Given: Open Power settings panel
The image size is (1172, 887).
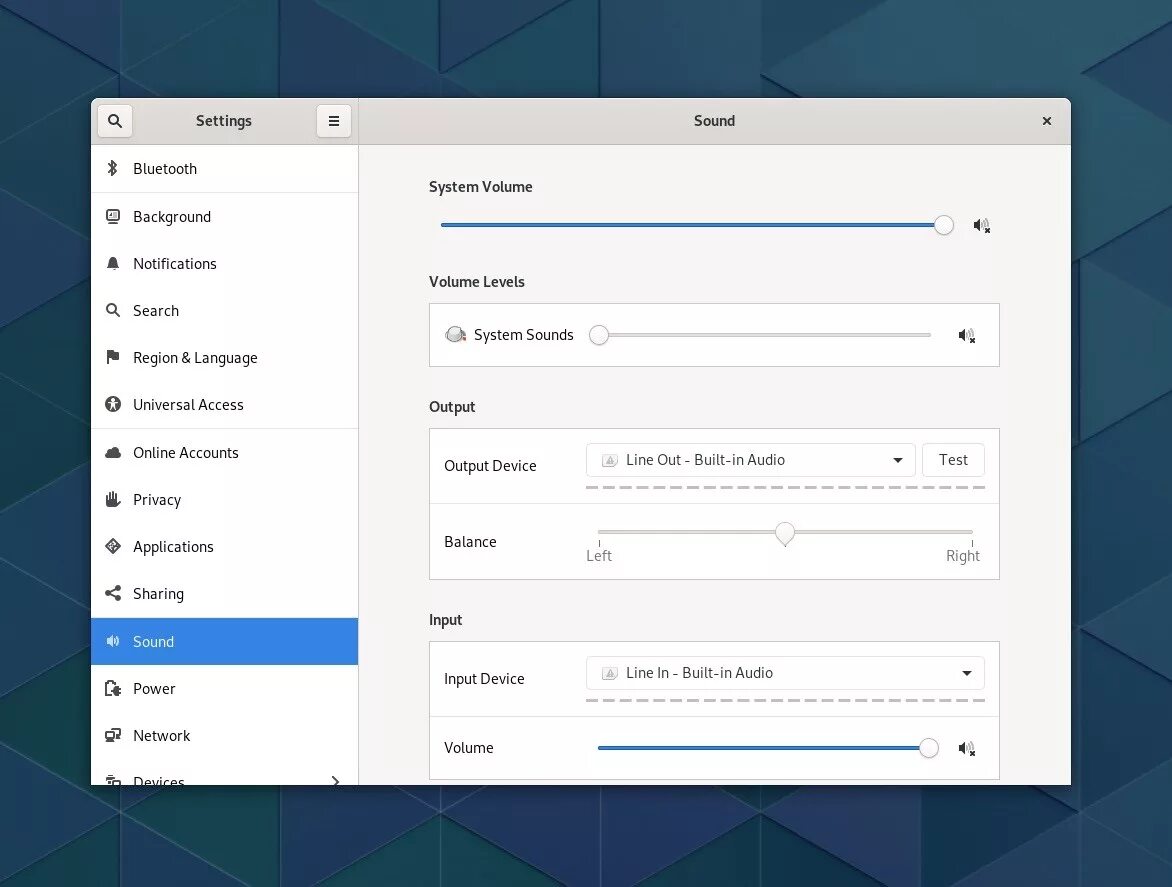Looking at the screenshot, I should [x=224, y=689].
